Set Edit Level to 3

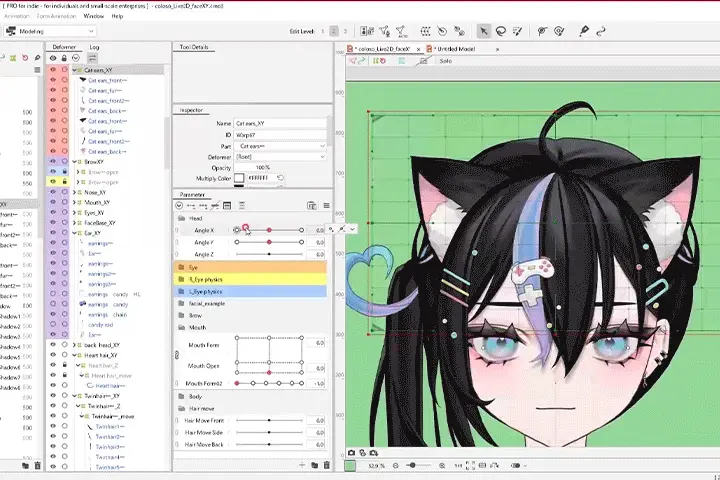(x=345, y=31)
